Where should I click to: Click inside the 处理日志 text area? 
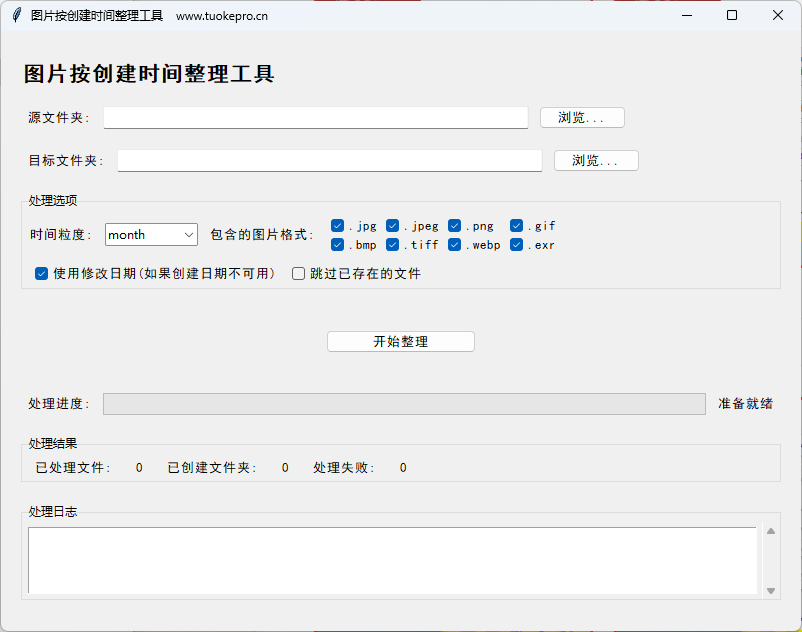pyautogui.click(x=392, y=560)
